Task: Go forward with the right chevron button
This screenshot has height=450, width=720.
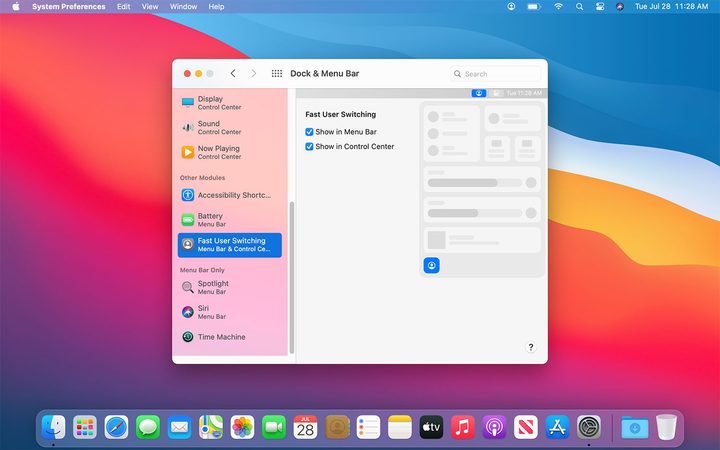Action: (x=253, y=73)
